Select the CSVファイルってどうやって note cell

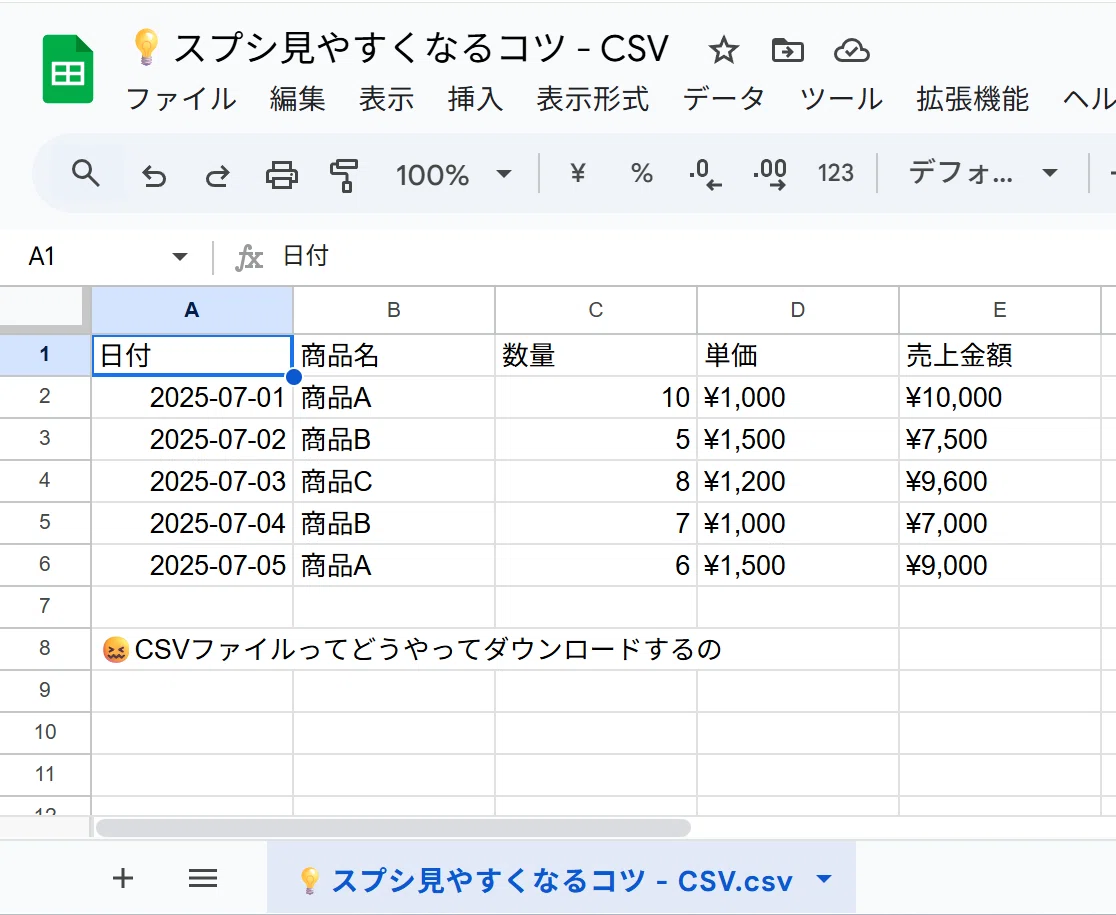(x=192, y=649)
